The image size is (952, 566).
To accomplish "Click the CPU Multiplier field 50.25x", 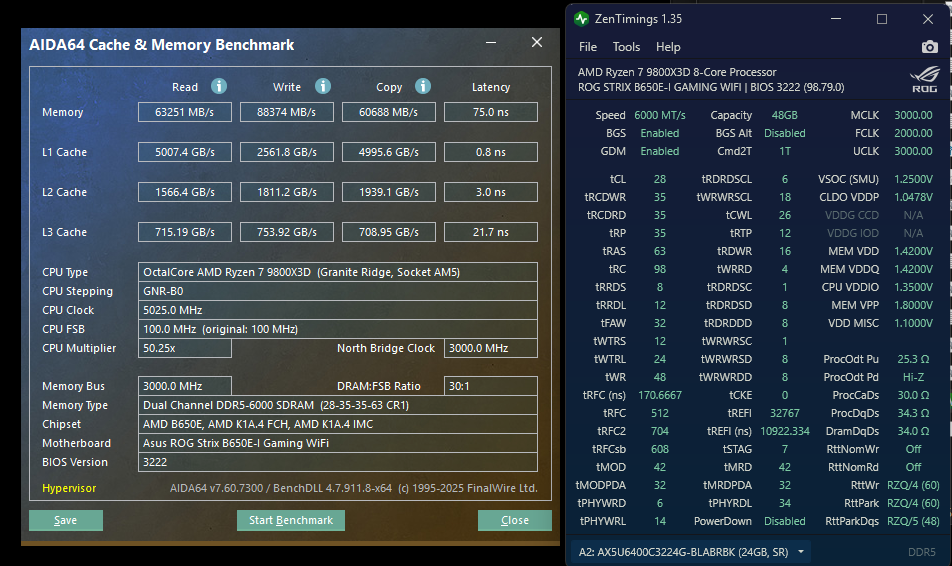I will (x=185, y=348).
